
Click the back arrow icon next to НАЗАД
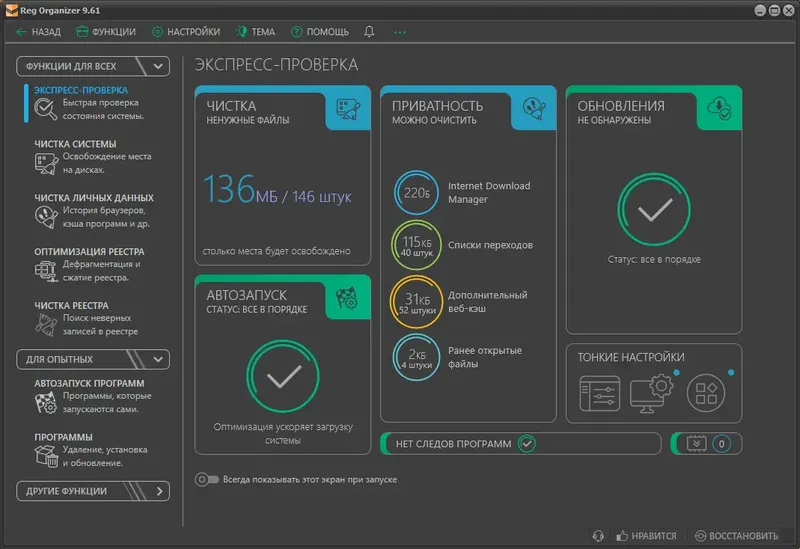click(x=21, y=32)
